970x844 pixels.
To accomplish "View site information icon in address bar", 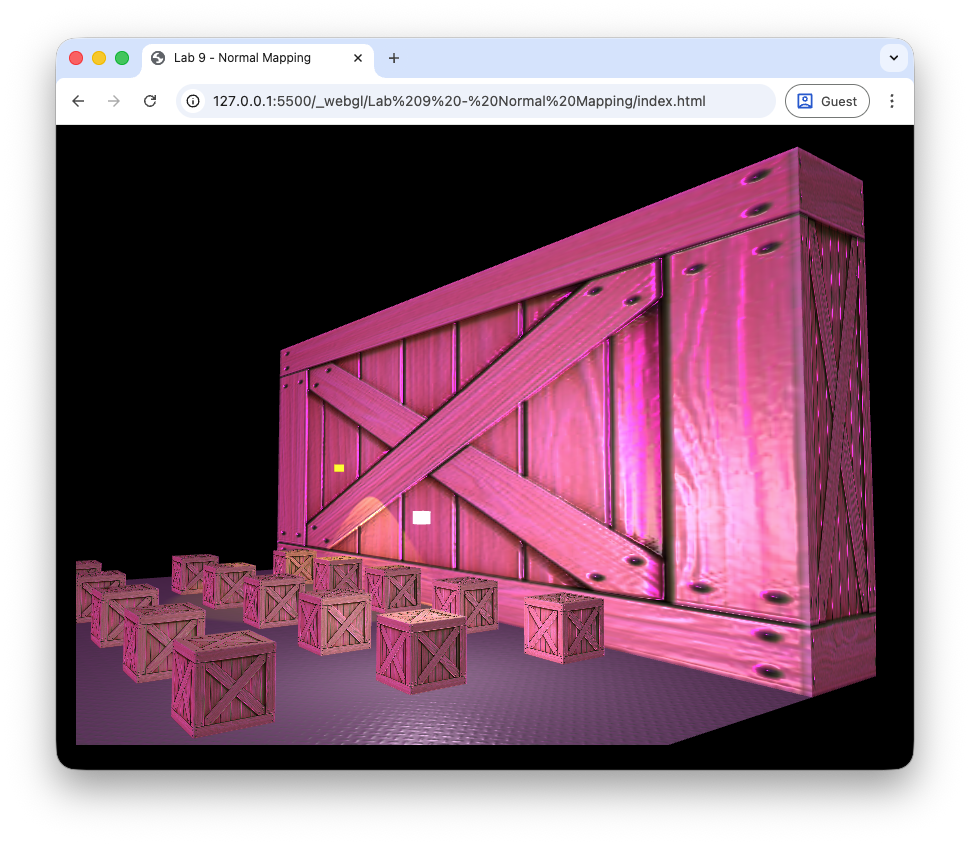I will click(x=194, y=101).
